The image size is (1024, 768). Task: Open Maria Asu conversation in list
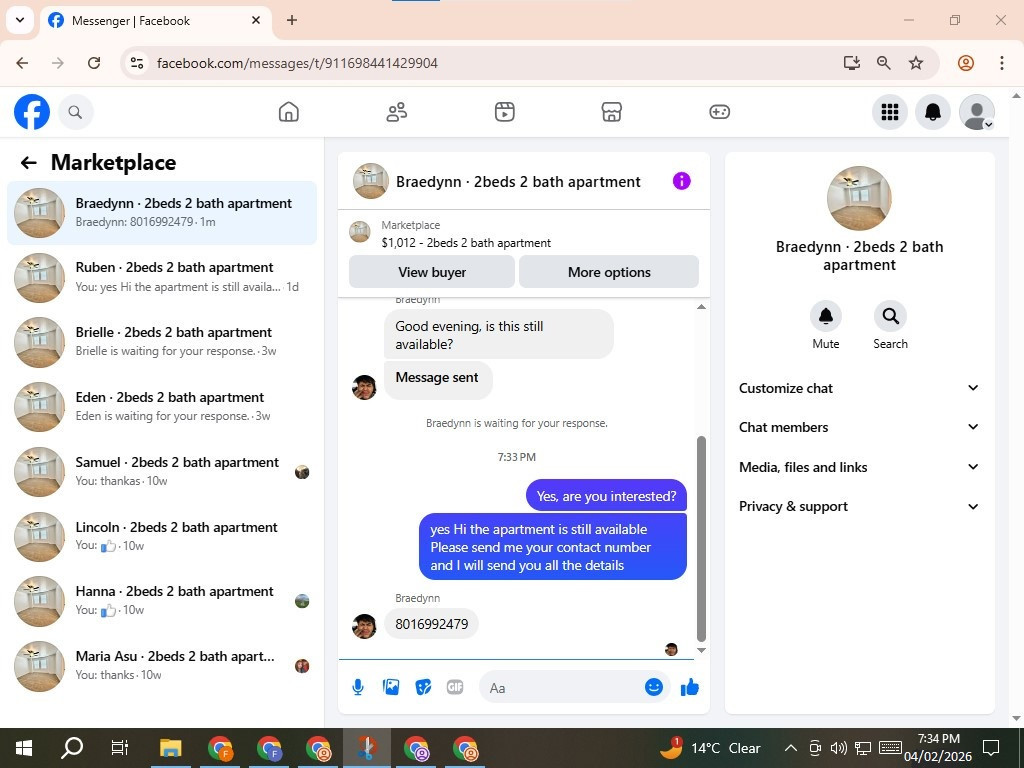tap(162, 665)
